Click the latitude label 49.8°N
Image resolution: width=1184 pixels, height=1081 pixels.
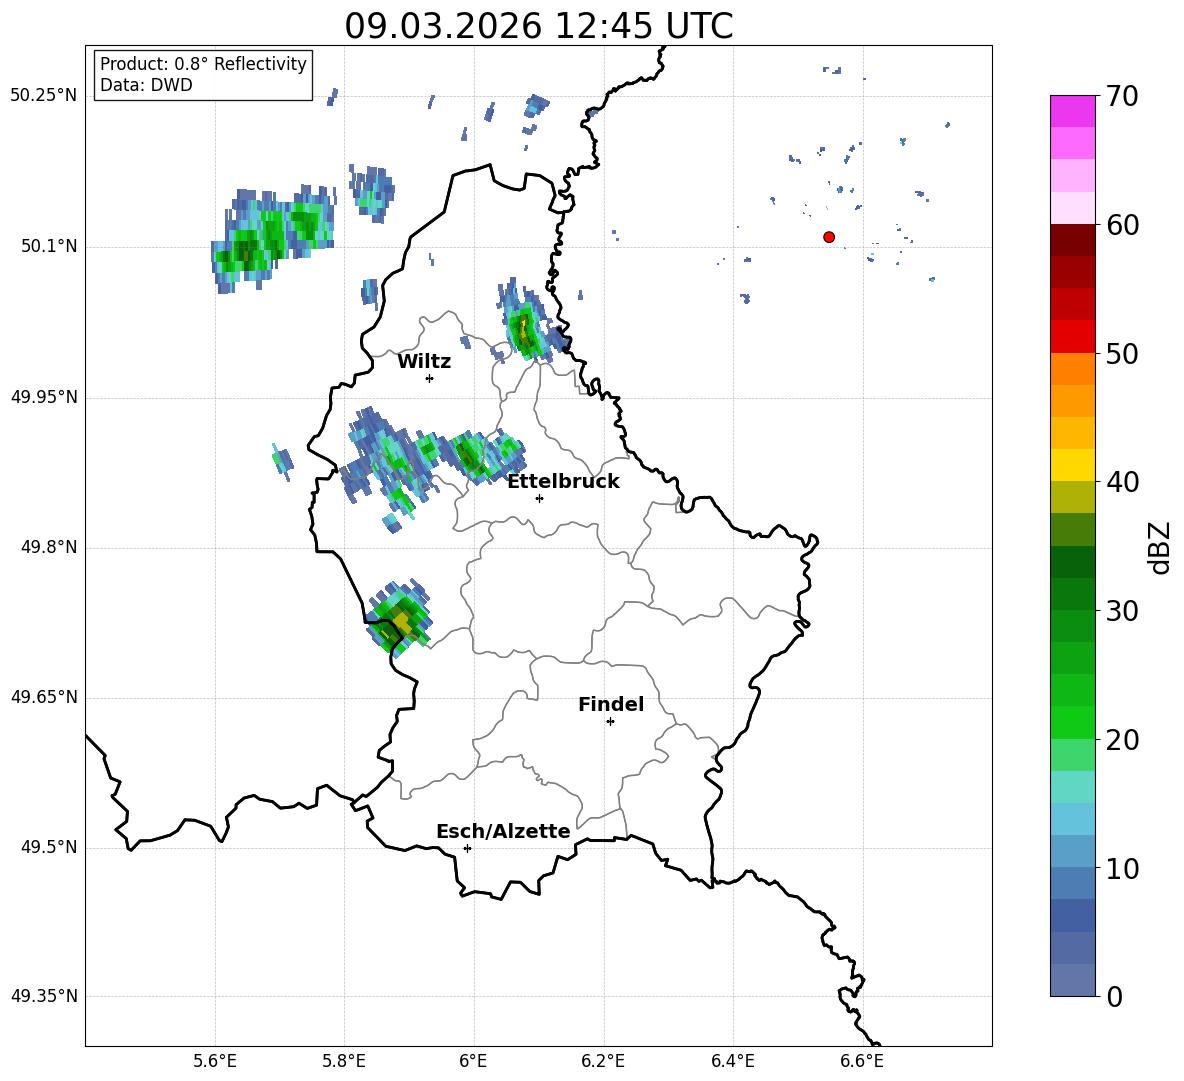[x=50, y=547]
